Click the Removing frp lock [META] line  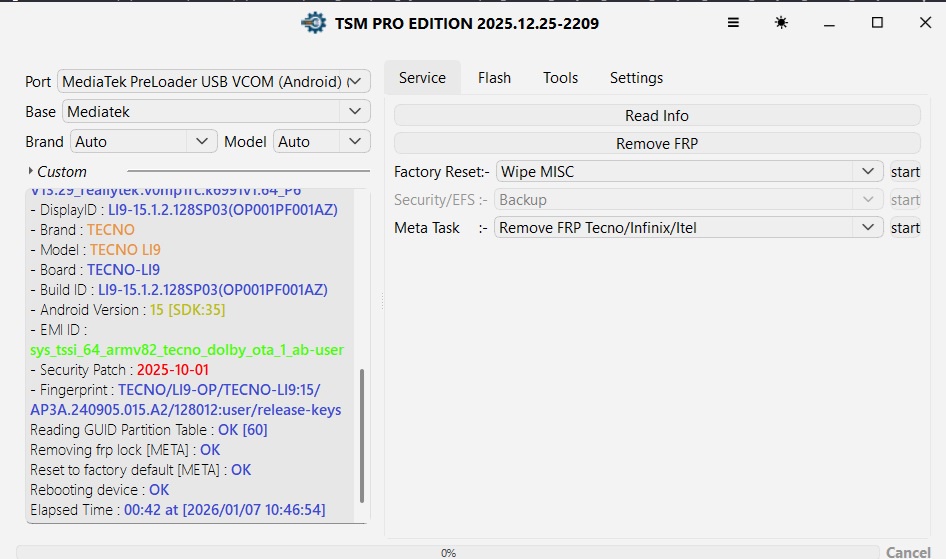[125, 449]
